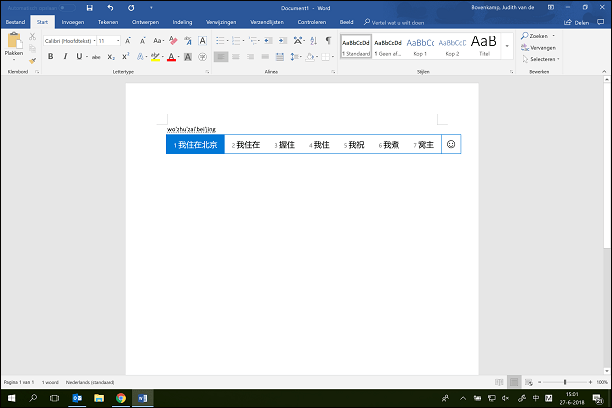Image resolution: width=612 pixels, height=408 pixels.
Task: Toggle the show paragraph marks ¶ button
Action: (x=328, y=41)
